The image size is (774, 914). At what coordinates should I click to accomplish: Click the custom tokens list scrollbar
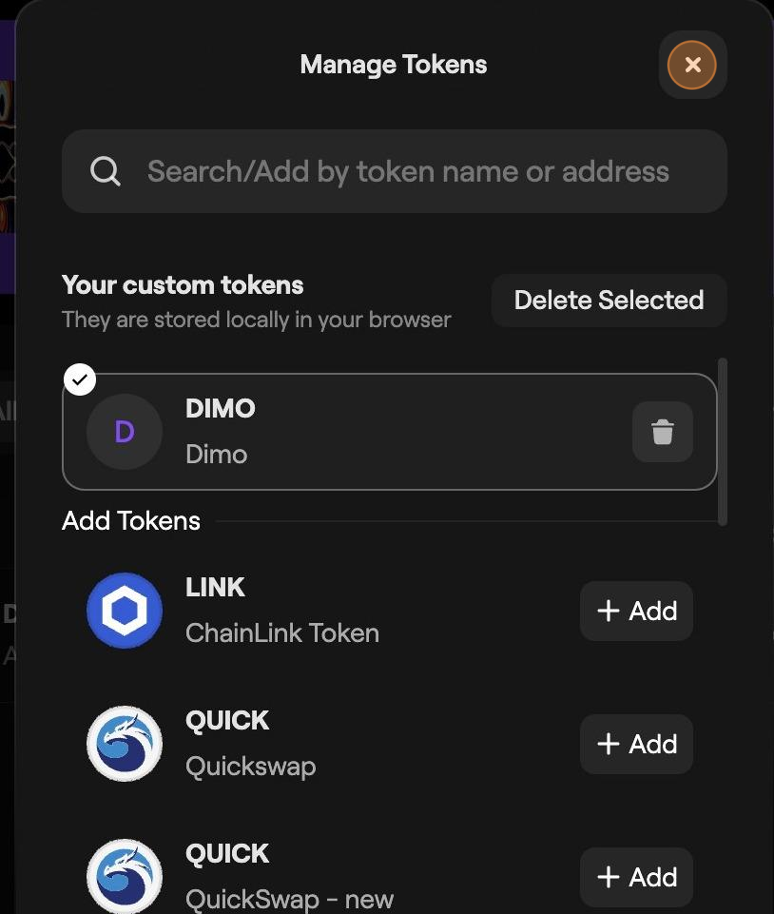point(723,442)
